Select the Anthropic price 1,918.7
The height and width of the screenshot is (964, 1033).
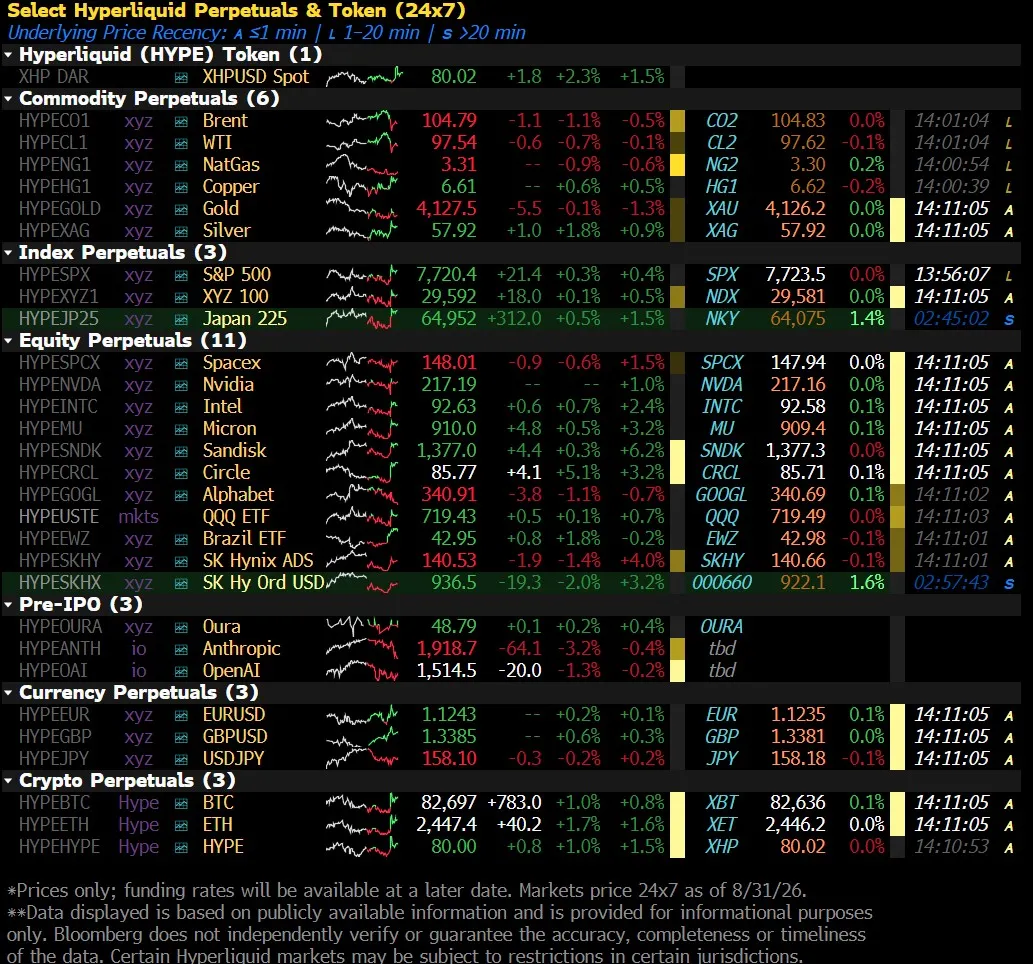[447, 649]
